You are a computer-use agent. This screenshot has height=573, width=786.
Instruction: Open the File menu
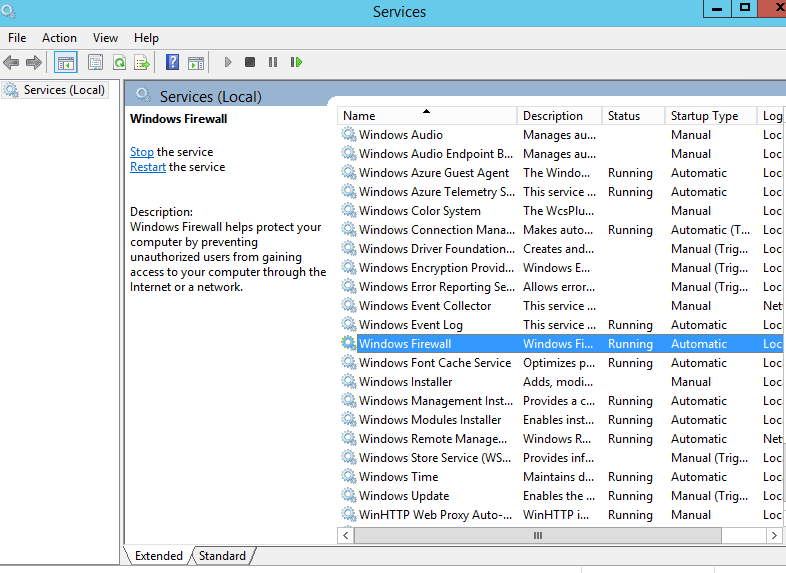click(x=17, y=38)
